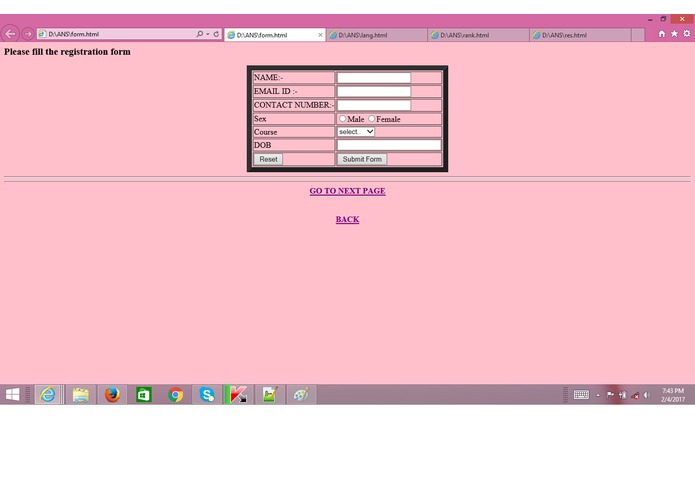This screenshot has height=494, width=695.
Task: Switch to the form.html tab
Action: pyautogui.click(x=275, y=35)
